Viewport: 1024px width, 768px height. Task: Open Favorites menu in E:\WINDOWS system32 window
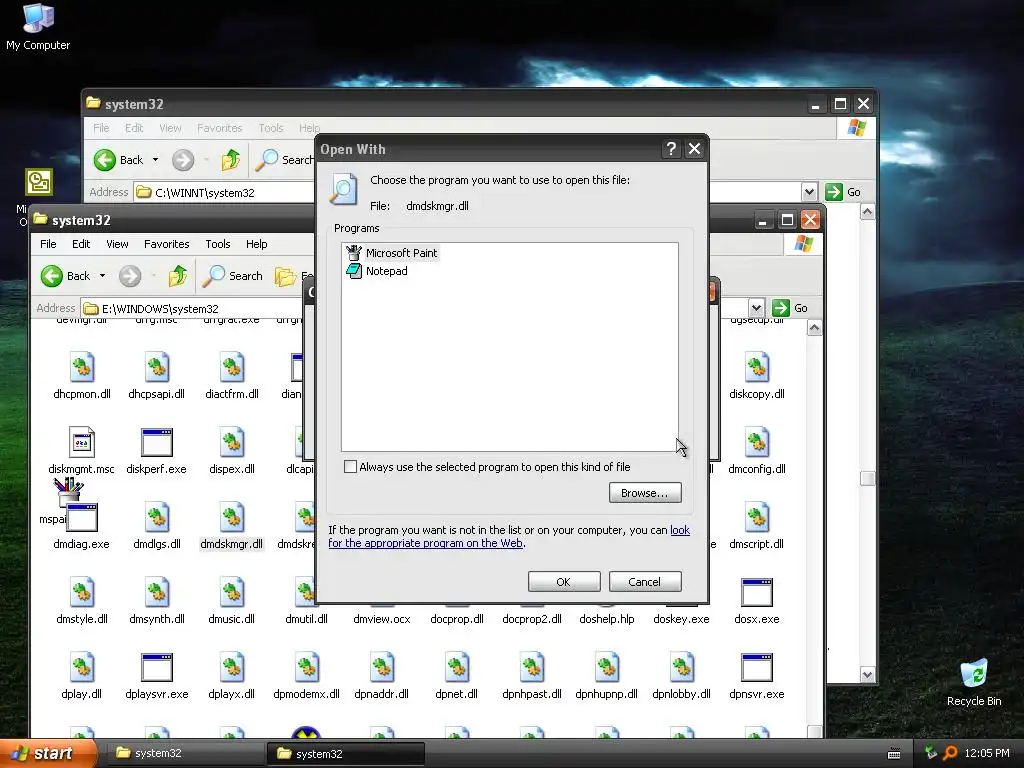pyautogui.click(x=167, y=244)
